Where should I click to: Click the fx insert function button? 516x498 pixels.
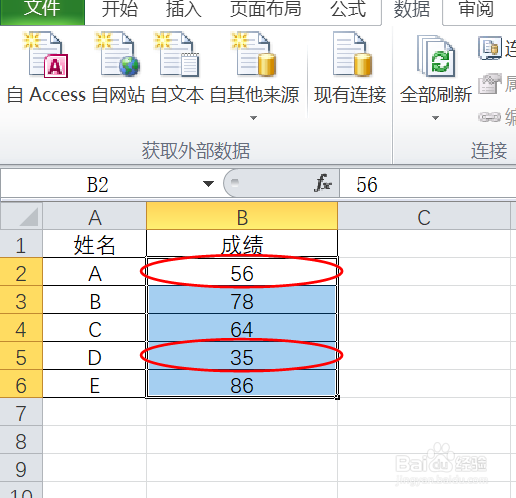[x=323, y=183]
